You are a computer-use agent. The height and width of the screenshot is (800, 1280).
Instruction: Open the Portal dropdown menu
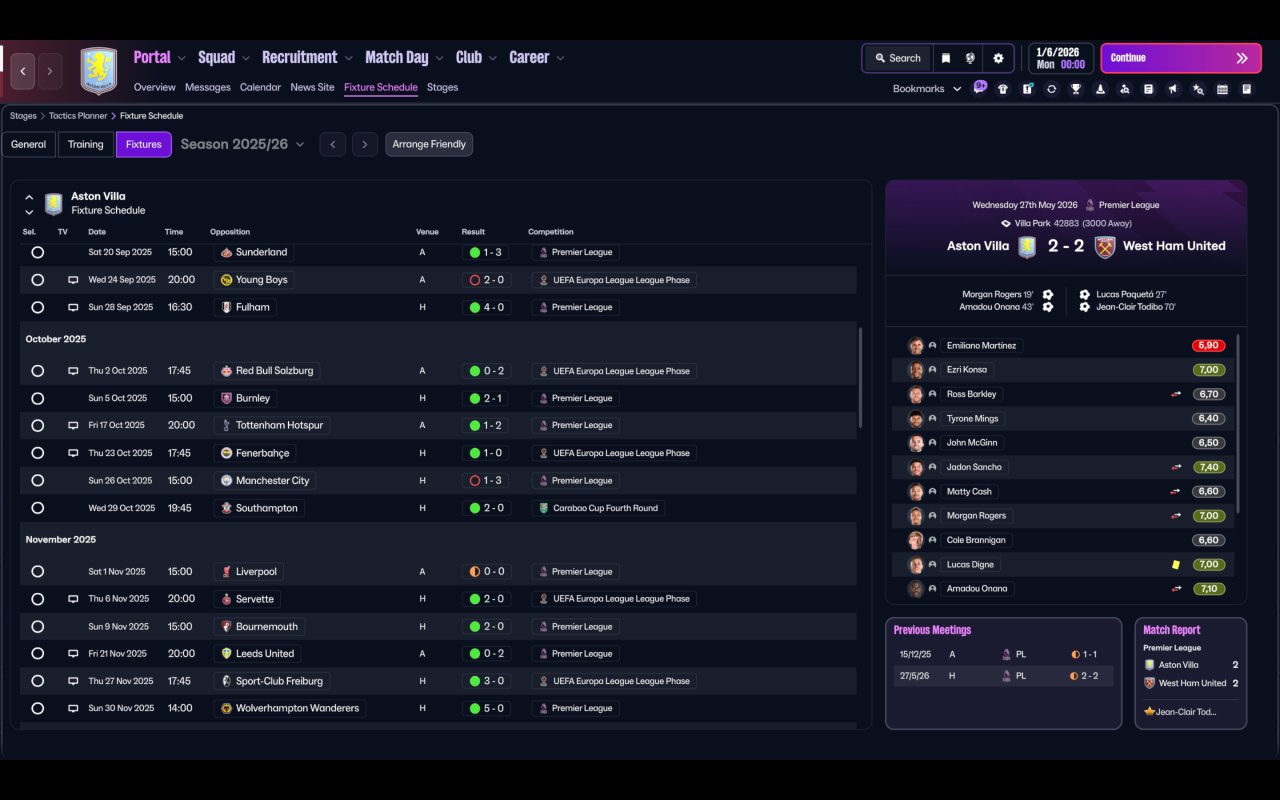pyautogui.click(x=160, y=58)
